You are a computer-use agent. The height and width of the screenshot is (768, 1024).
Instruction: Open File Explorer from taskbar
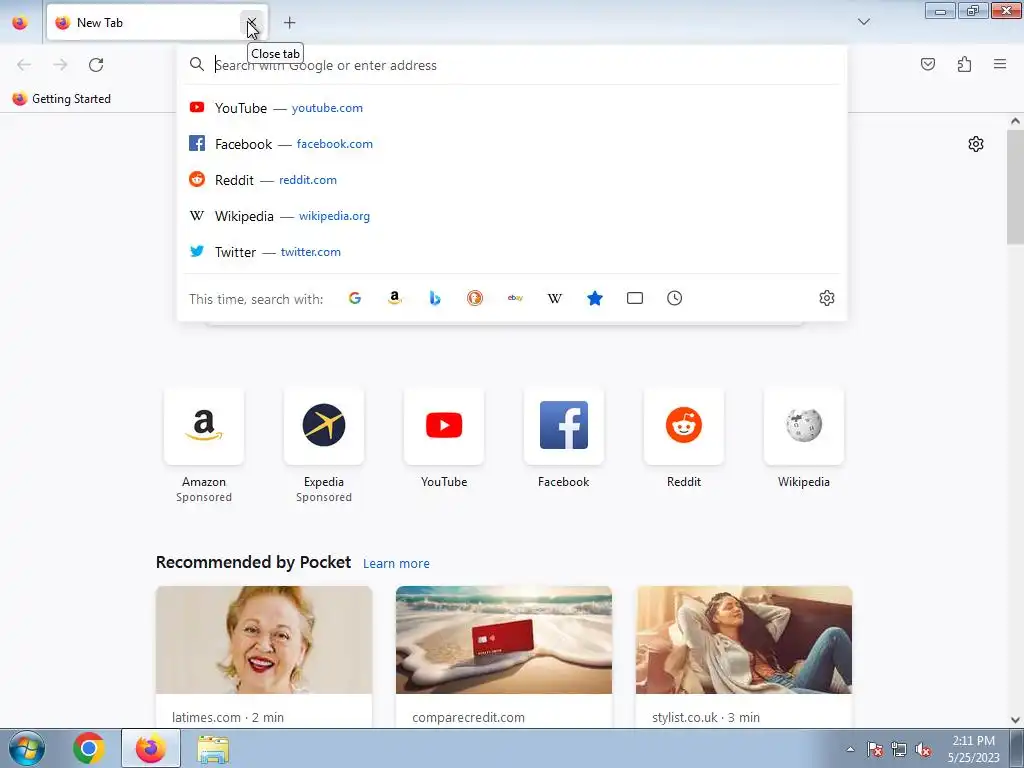click(x=213, y=748)
